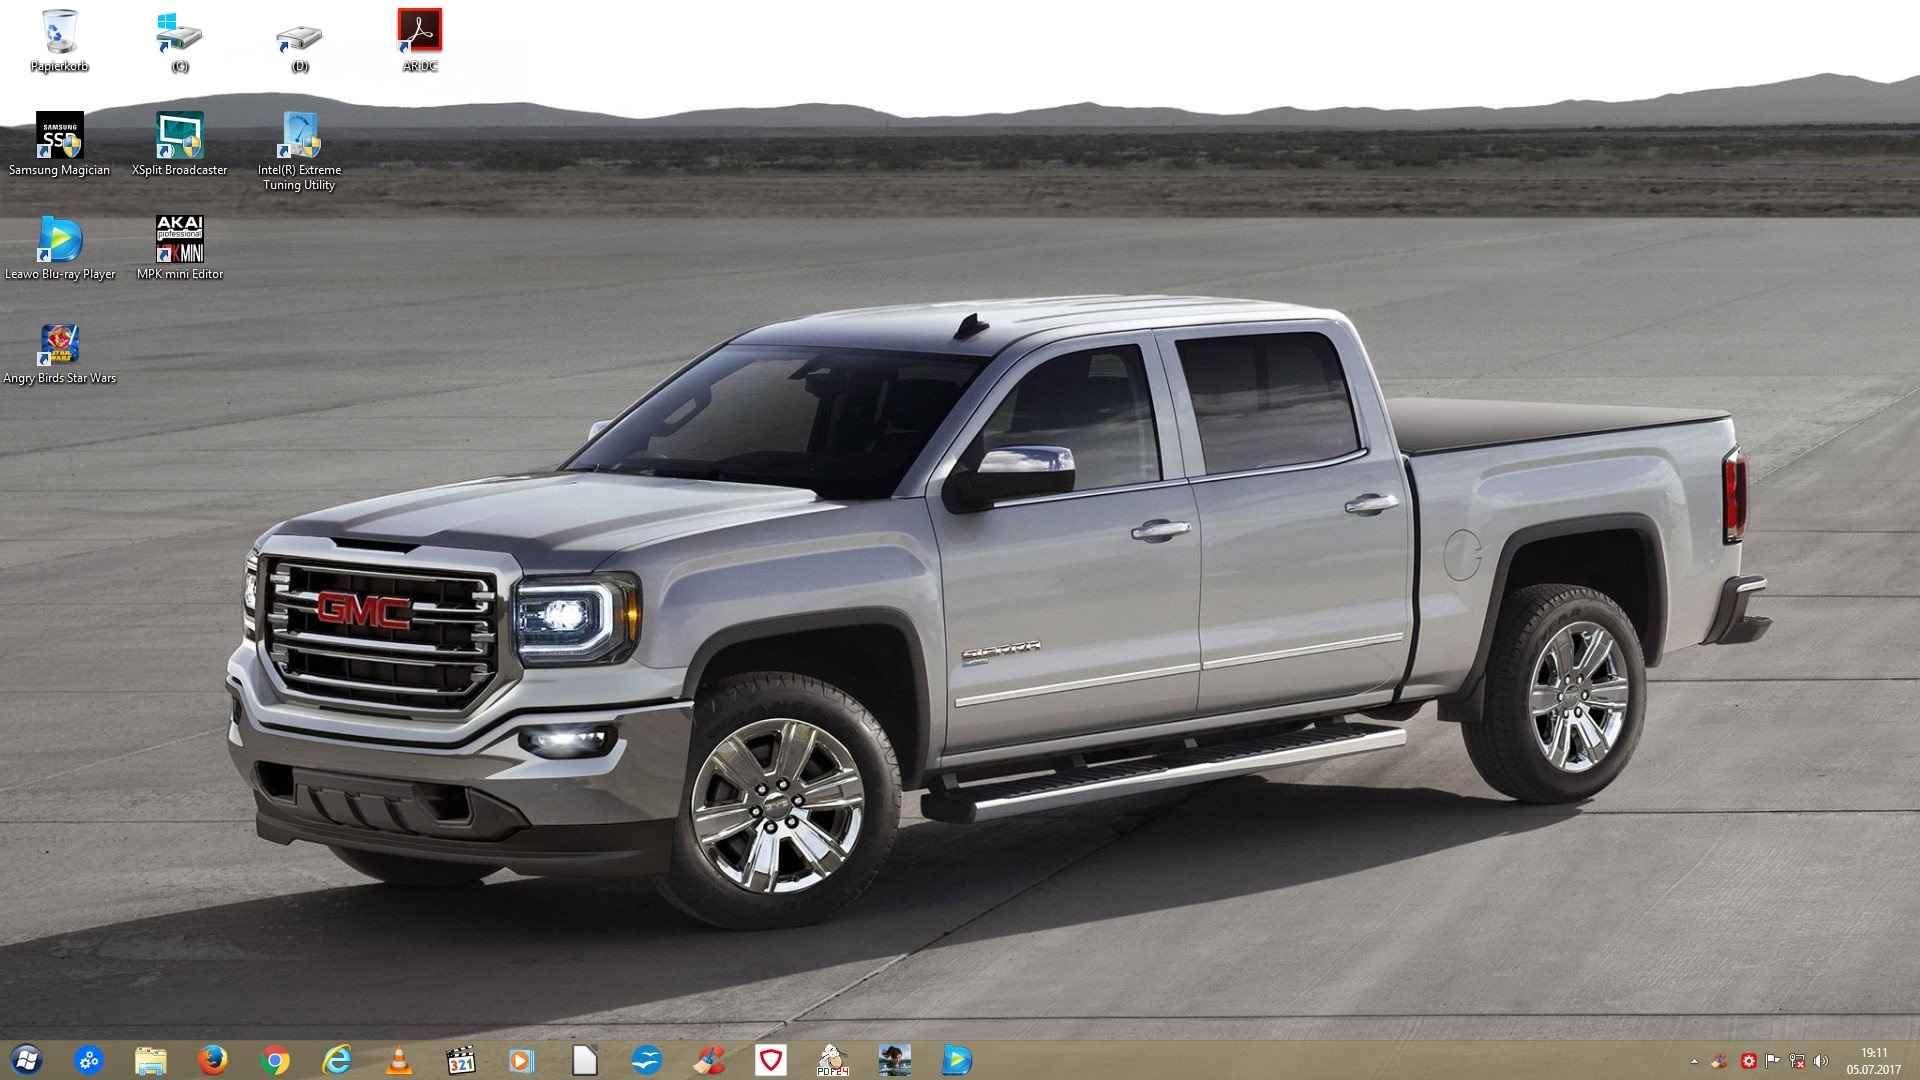Open the network status tray icon
1920x1080 pixels.
coord(1797,1061)
